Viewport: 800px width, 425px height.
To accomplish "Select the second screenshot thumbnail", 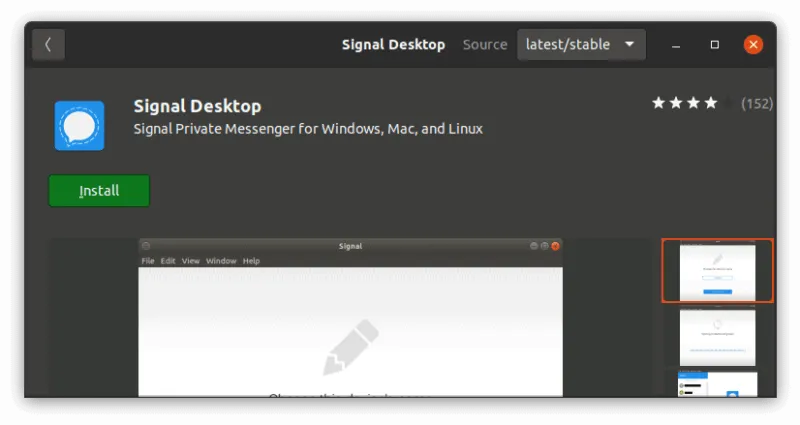I will 717,336.
